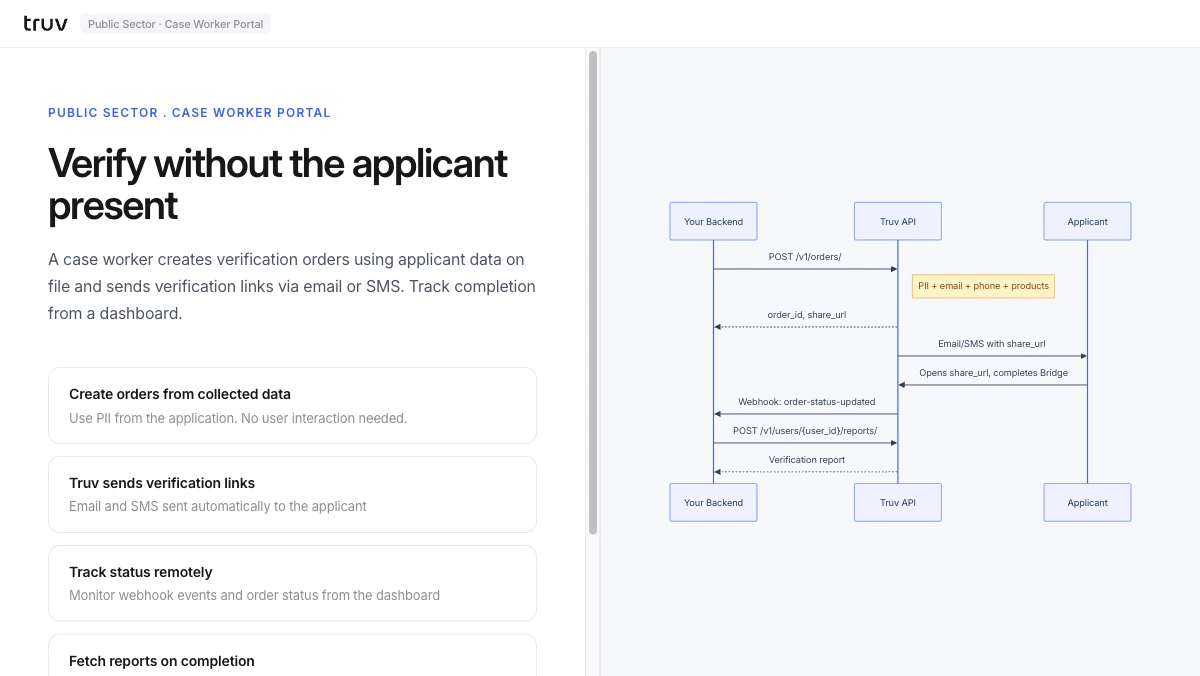Viewport: 1200px width, 676px height.
Task: Click the top Applicant diagram box
Action: coord(1087,222)
